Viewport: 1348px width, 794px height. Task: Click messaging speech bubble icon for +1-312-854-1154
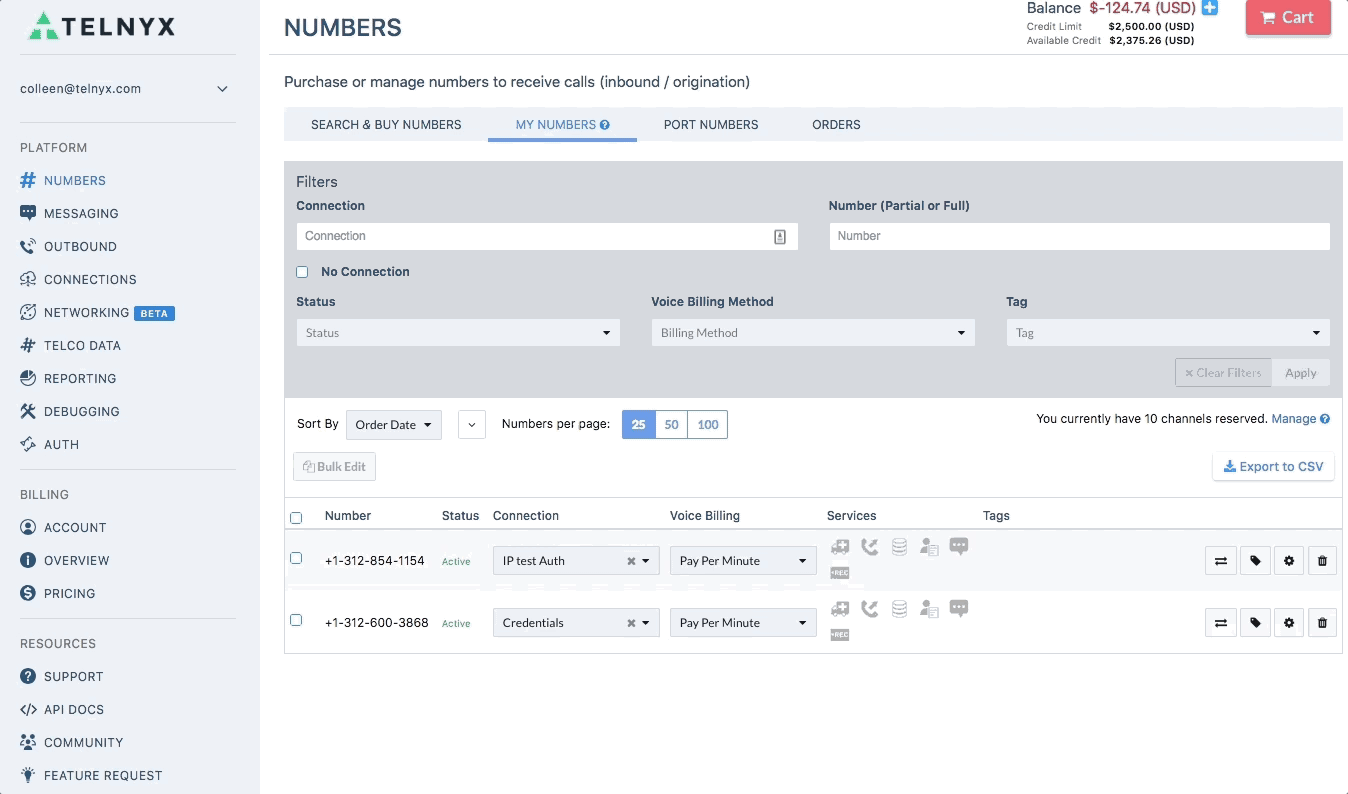959,546
